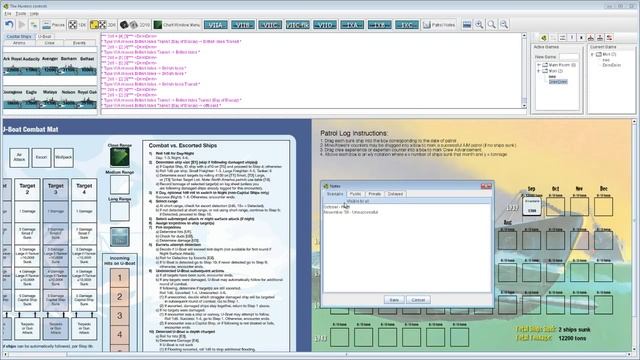This screenshot has width=640, height=360.
Task: Select the Crew sub-tab
Action: [x=49, y=43]
